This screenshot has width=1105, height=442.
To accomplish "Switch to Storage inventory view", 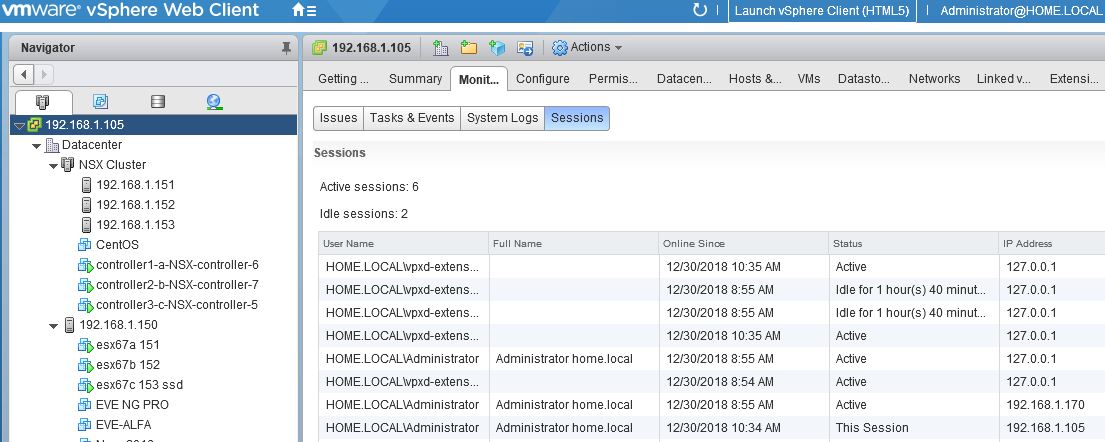I will [x=158, y=102].
